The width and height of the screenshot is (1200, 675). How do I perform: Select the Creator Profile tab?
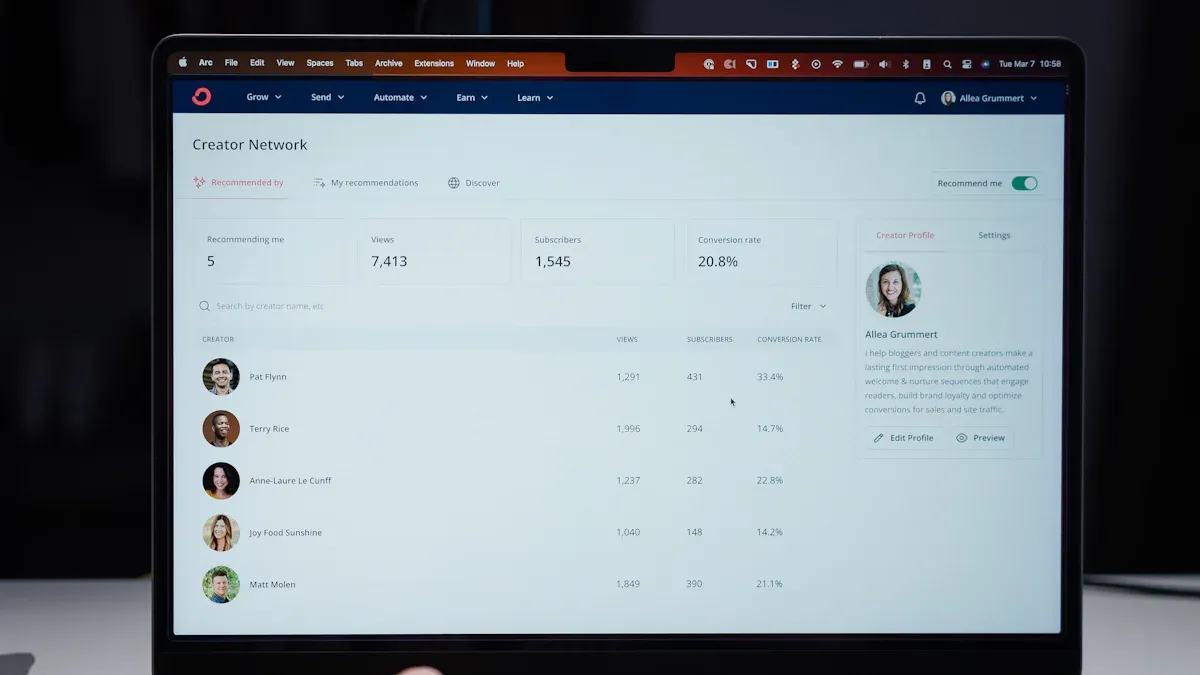905,236
